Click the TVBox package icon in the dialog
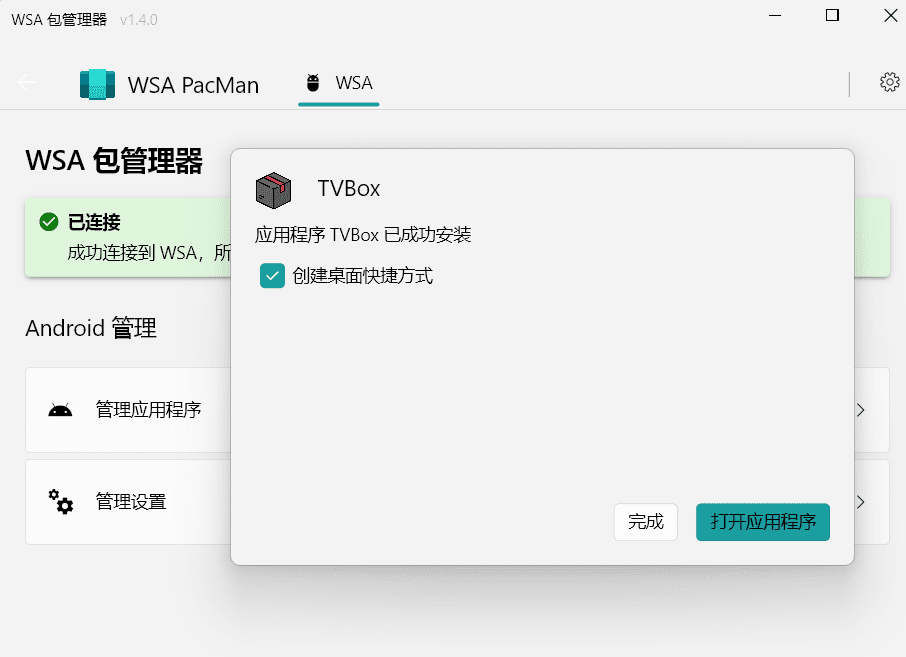 pyautogui.click(x=272, y=188)
